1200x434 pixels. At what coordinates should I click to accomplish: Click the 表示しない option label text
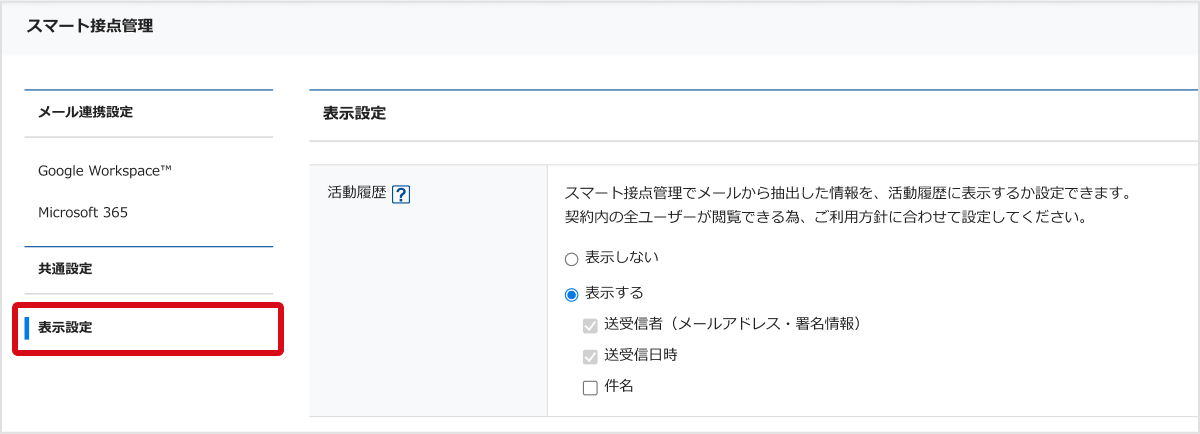click(621, 258)
